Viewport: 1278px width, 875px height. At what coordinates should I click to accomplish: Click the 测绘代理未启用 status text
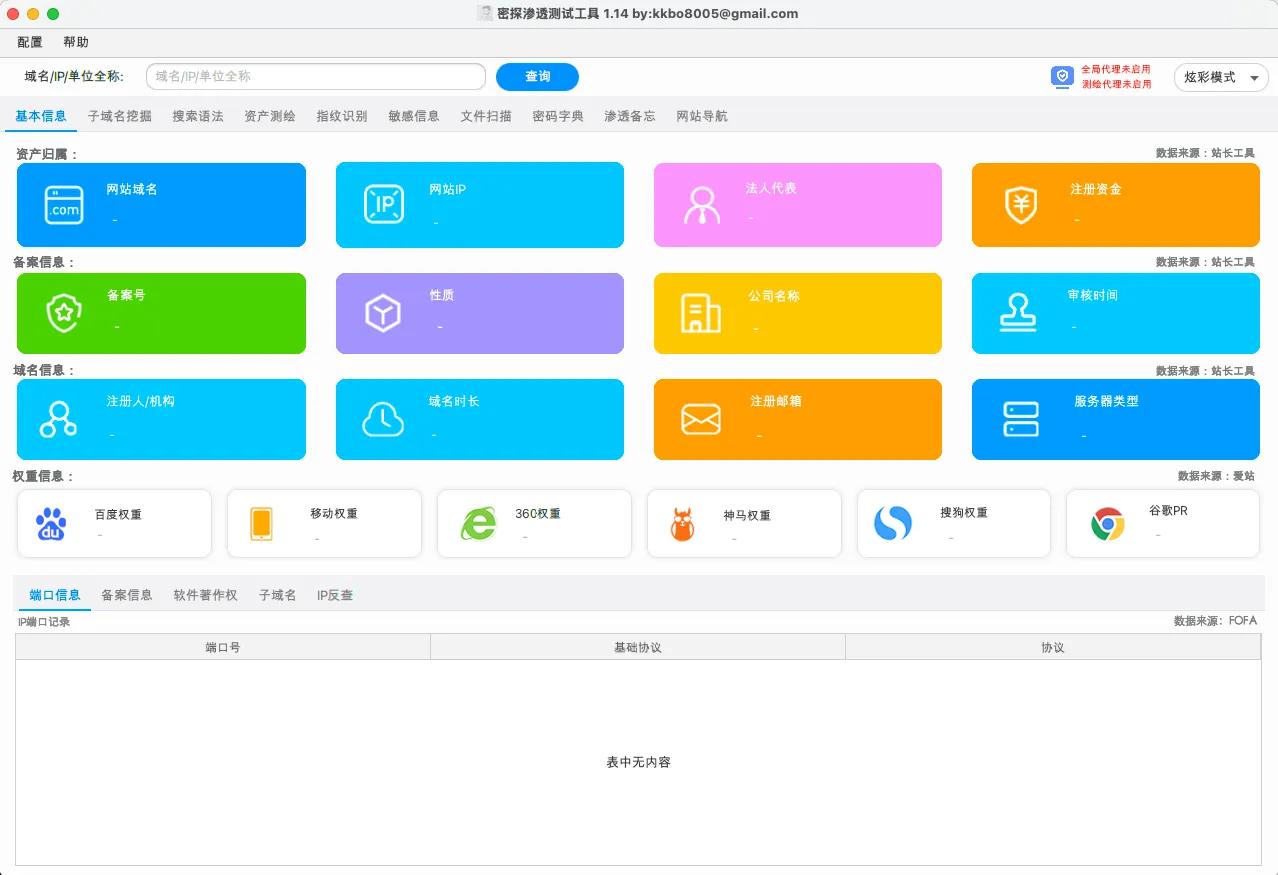(x=1116, y=84)
